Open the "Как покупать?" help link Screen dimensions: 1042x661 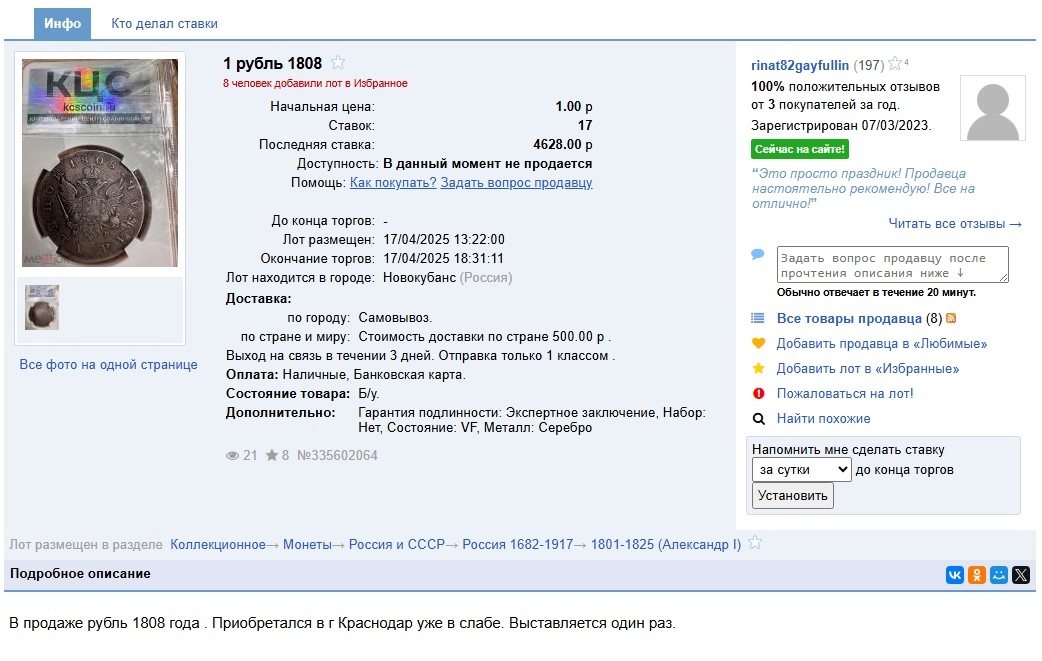click(x=392, y=183)
